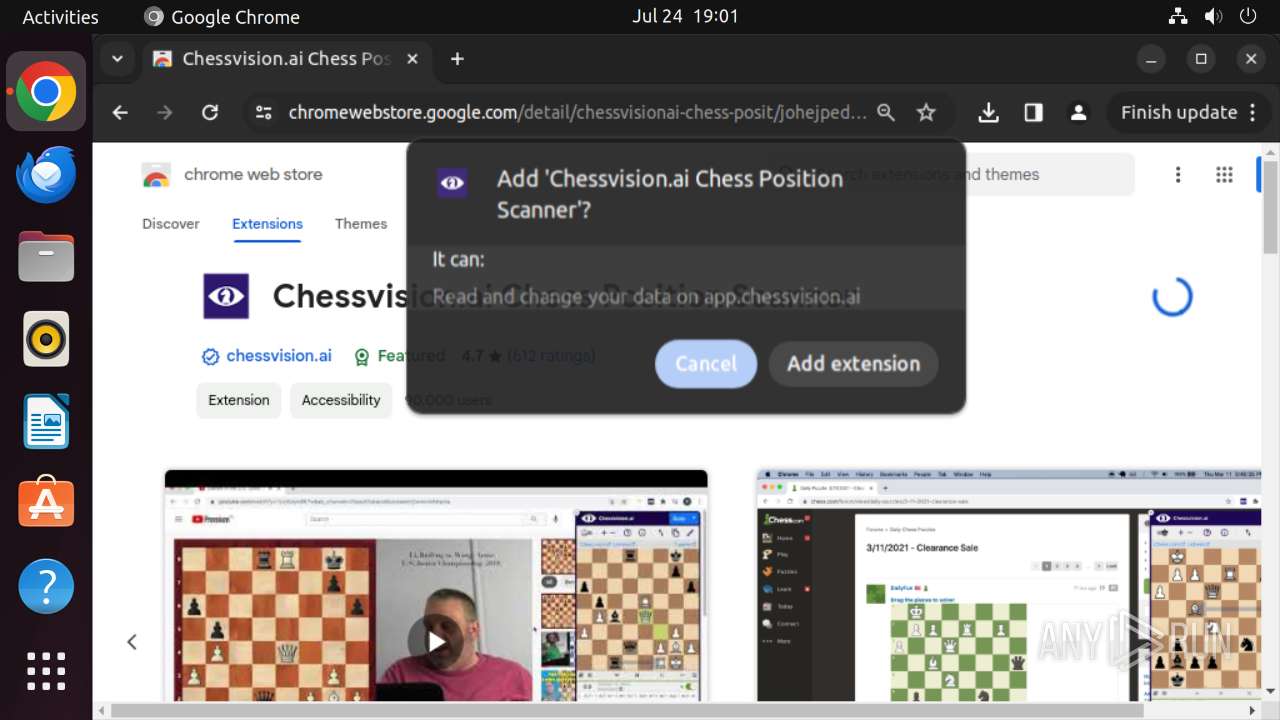Switch to the Themes tab
This screenshot has height=720, width=1280.
361,224
